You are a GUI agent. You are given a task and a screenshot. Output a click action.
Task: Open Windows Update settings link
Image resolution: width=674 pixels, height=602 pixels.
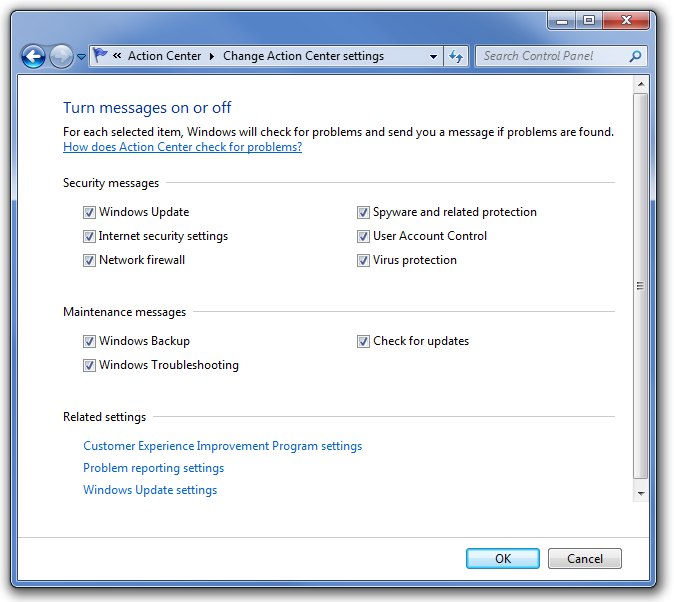(x=150, y=490)
